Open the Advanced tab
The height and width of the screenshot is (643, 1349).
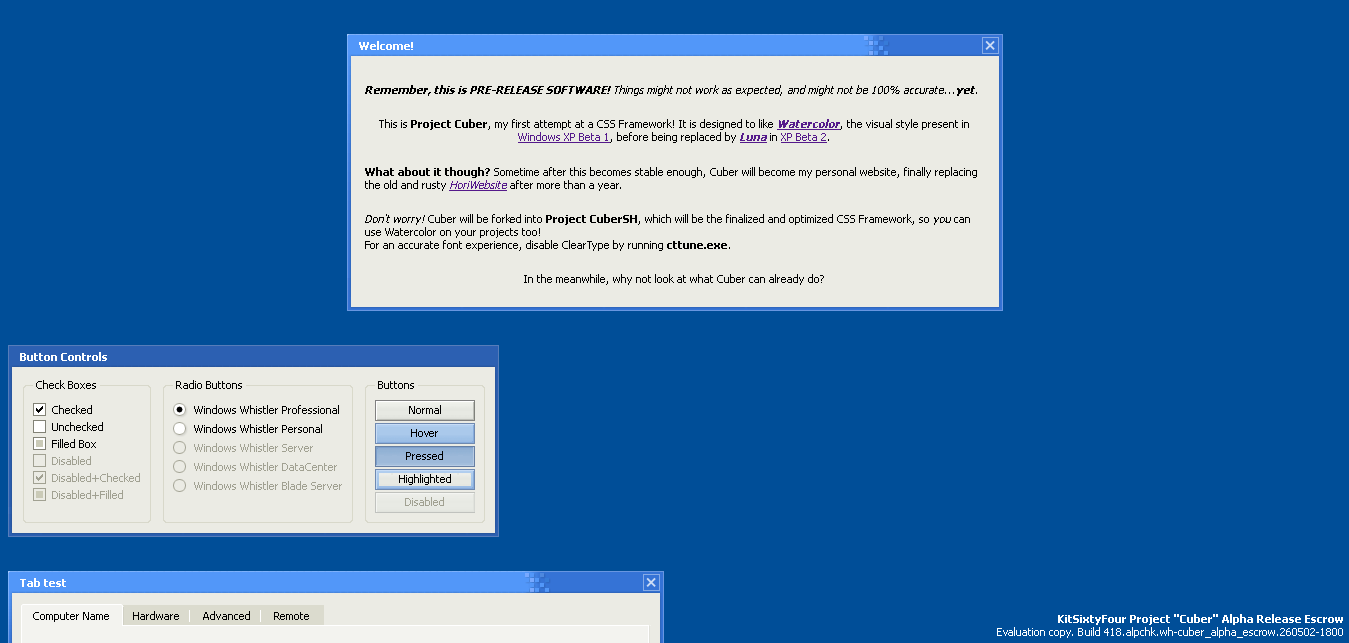[x=227, y=616]
